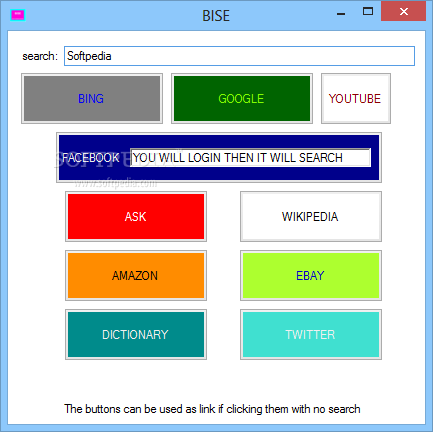Maximize the BISE window

pos(368,12)
